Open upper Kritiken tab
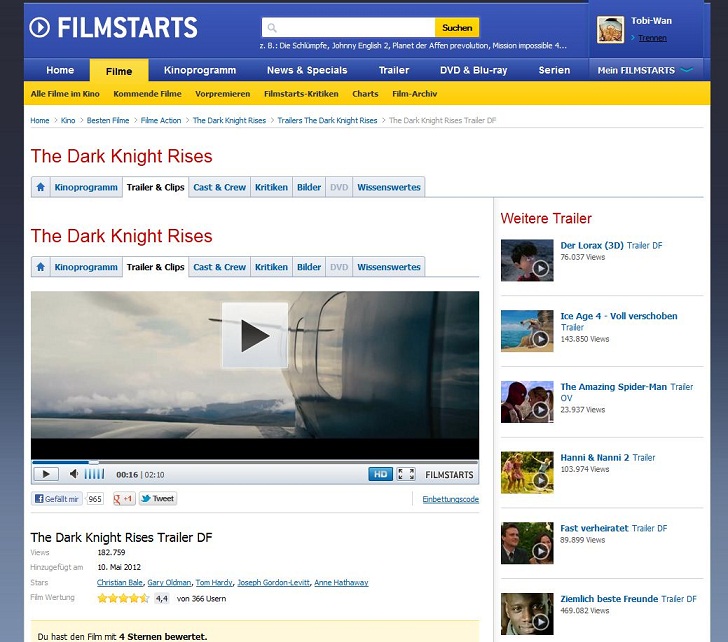This screenshot has width=728, height=642. pyautogui.click(x=271, y=187)
